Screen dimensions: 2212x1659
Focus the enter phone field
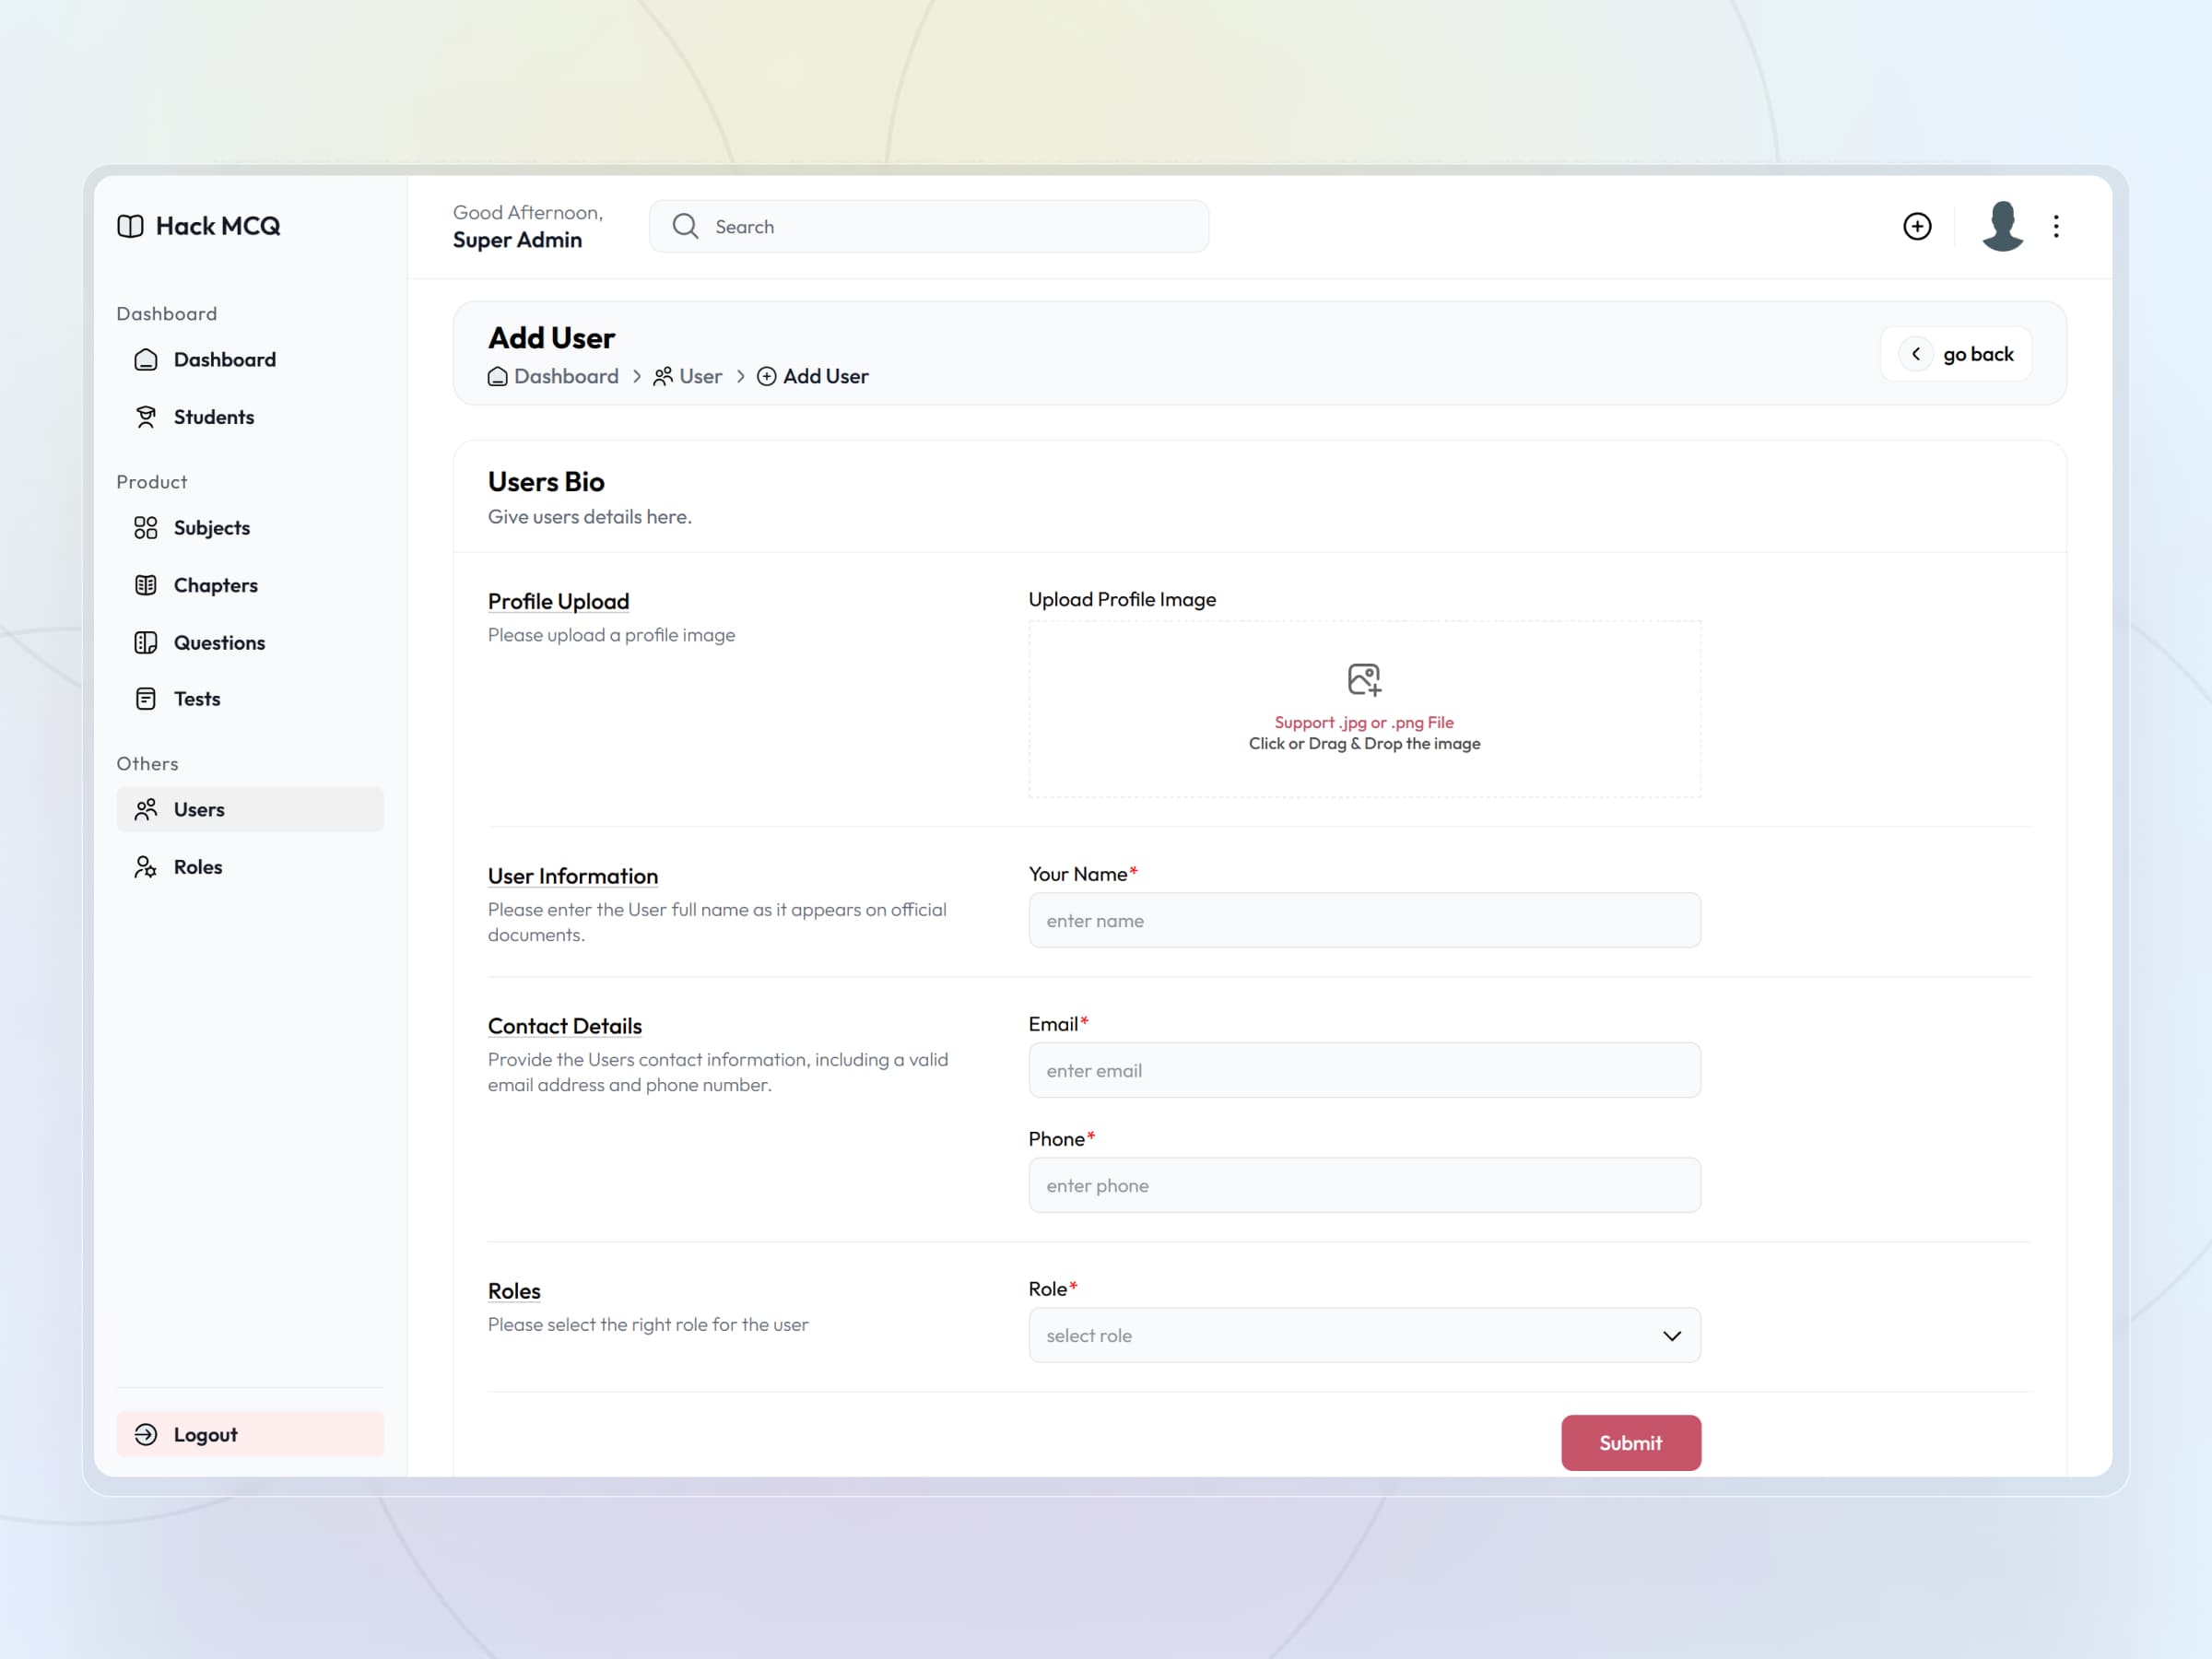1364,1185
